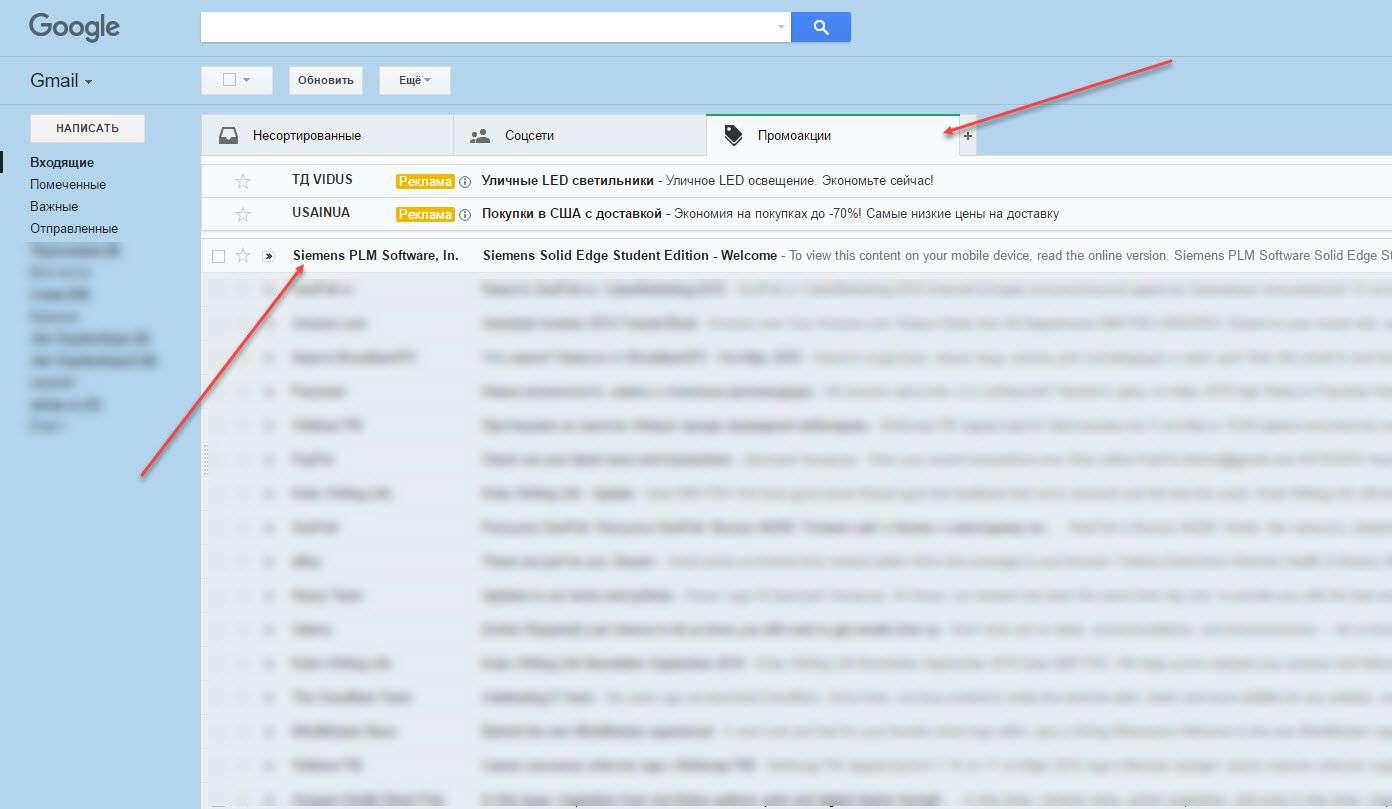Open search options arrow in search box

(x=781, y=28)
